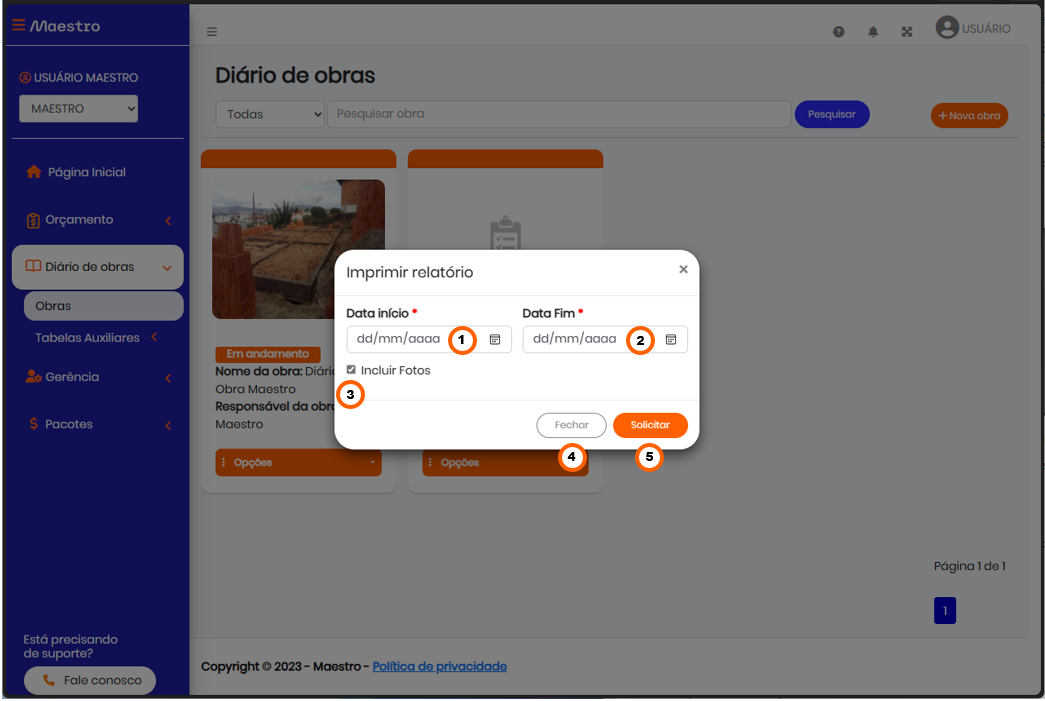The image size is (1045, 701).
Task: Open the MAESTRO company dropdown
Action: (x=79, y=109)
